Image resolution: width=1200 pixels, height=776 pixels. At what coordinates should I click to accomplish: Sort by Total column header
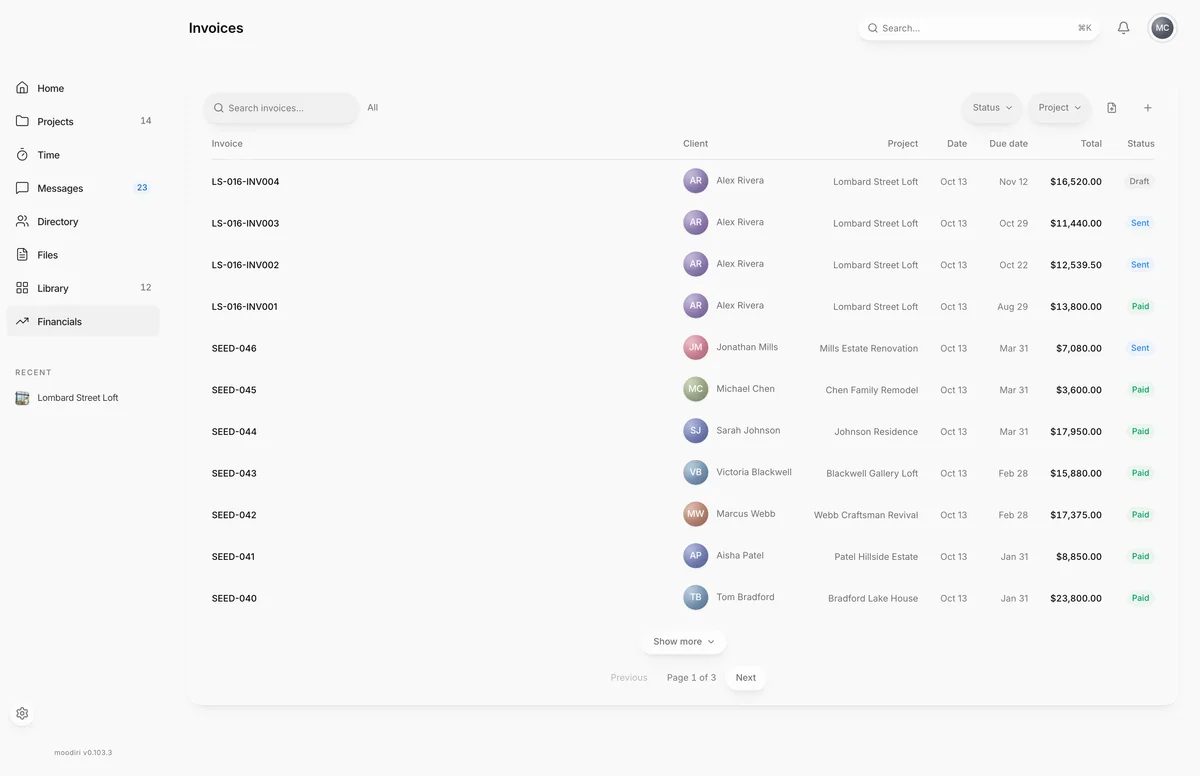[x=1091, y=144]
